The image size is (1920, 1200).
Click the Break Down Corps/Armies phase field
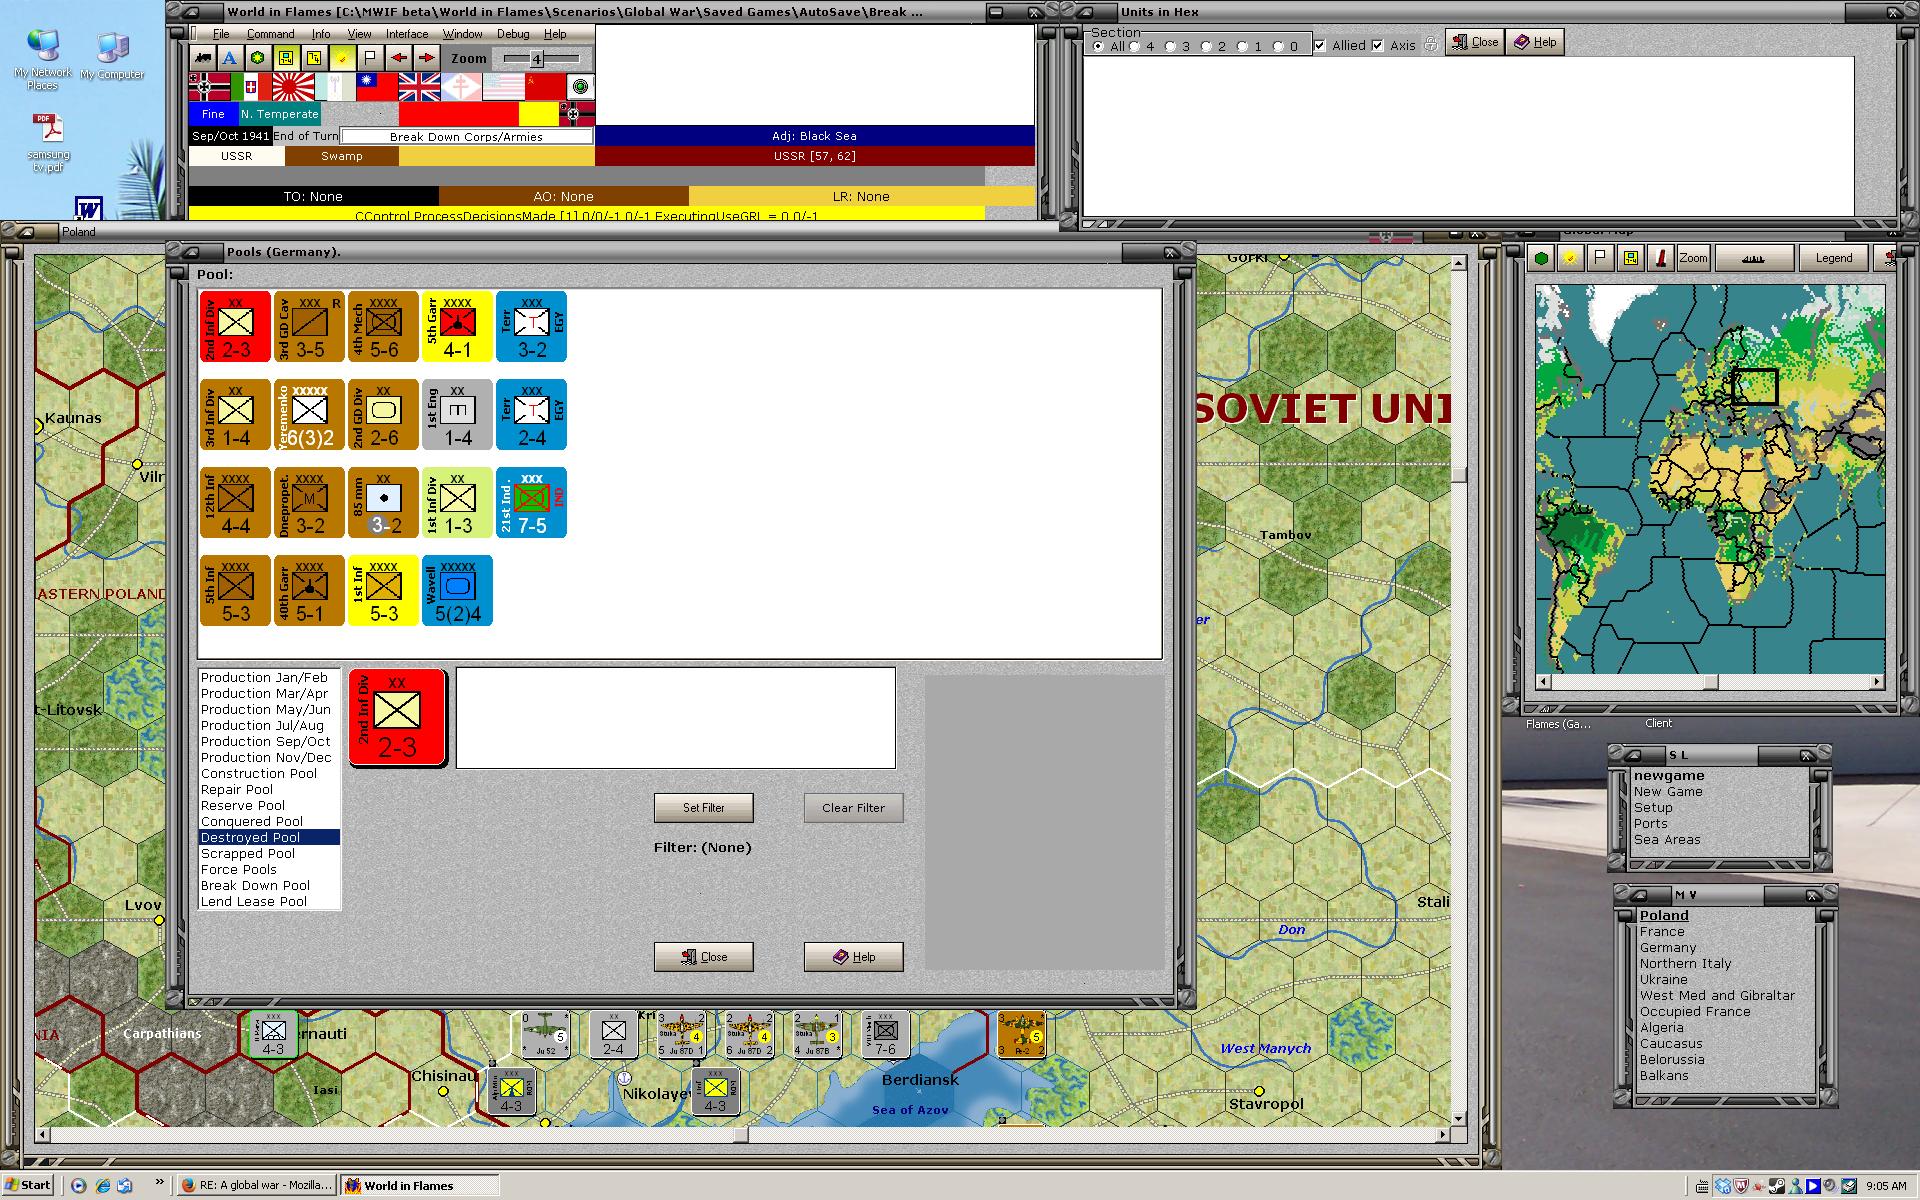(467, 136)
